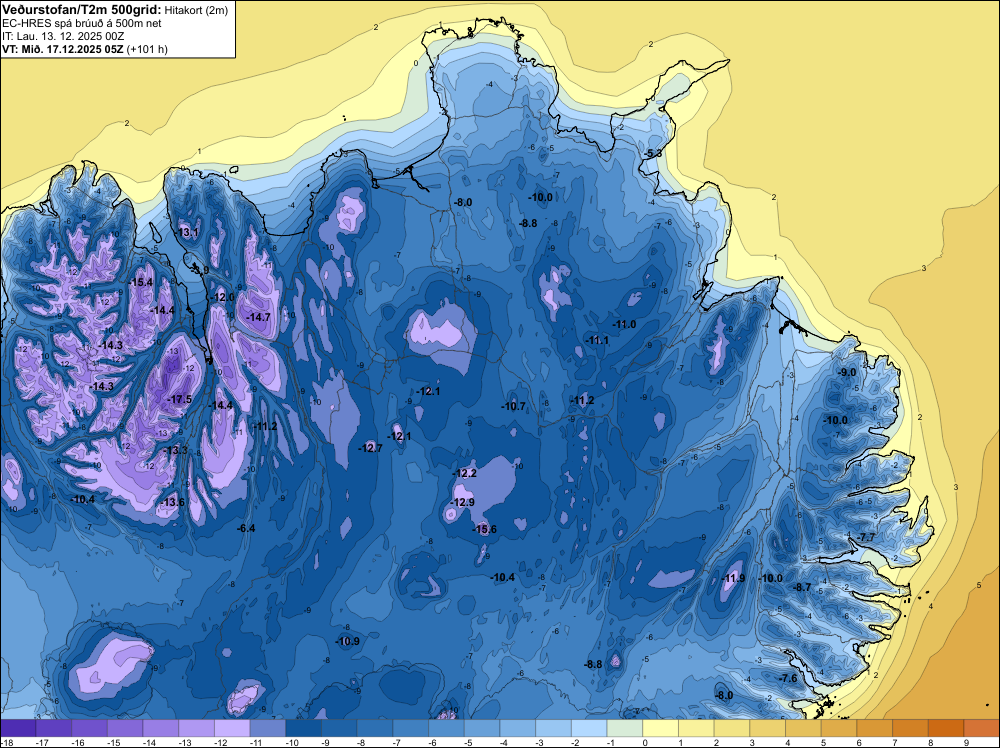
Task: Click the -12.9 temperature reading
Action: coord(462,502)
